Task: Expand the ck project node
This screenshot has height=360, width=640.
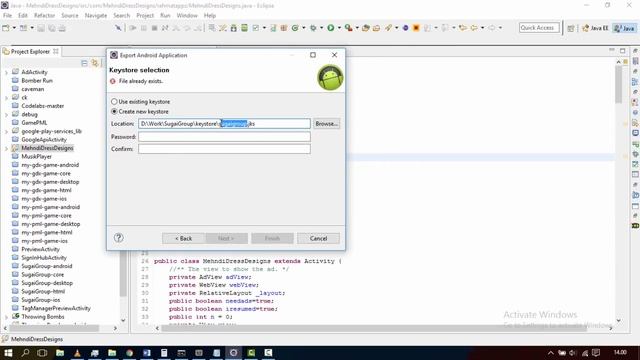Action: [6, 98]
